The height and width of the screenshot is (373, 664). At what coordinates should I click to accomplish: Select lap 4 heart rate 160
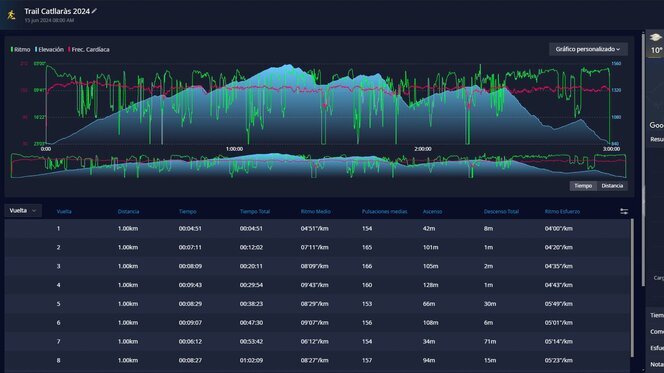367,285
